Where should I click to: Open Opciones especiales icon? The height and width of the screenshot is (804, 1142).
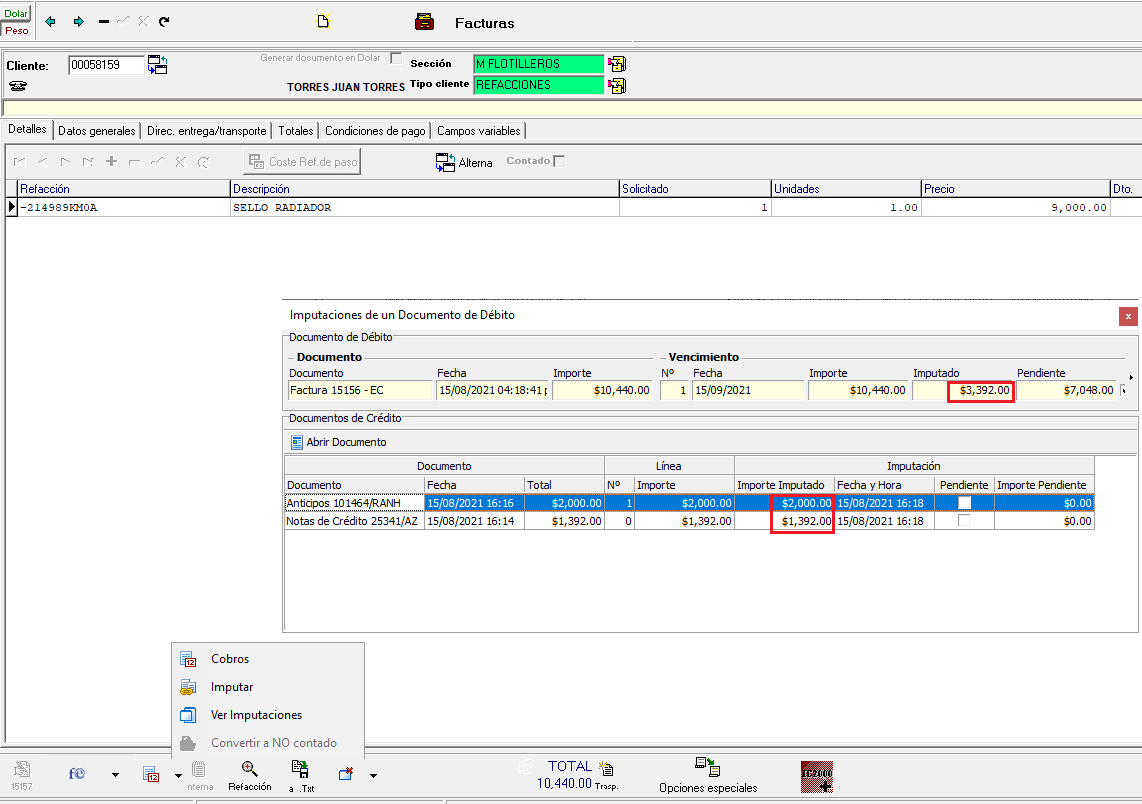707,768
